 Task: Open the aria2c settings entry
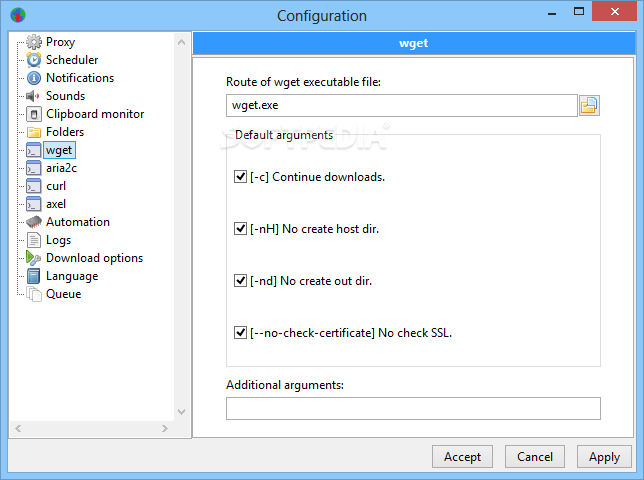tap(61, 168)
